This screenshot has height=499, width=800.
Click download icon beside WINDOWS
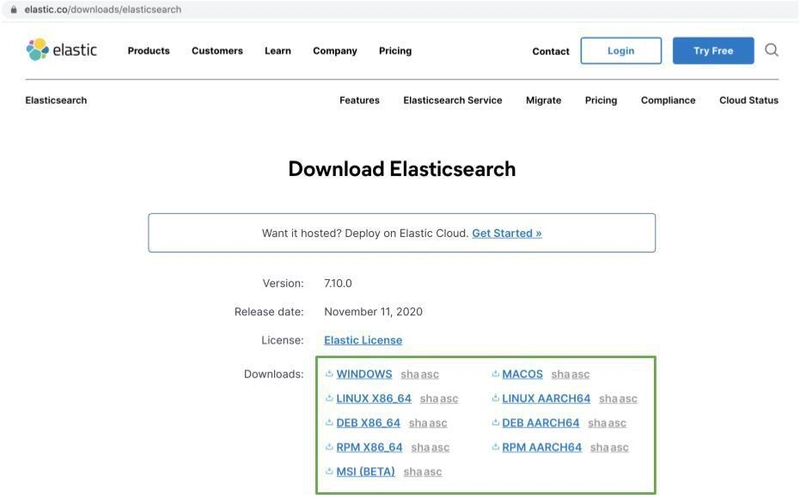(x=329, y=373)
